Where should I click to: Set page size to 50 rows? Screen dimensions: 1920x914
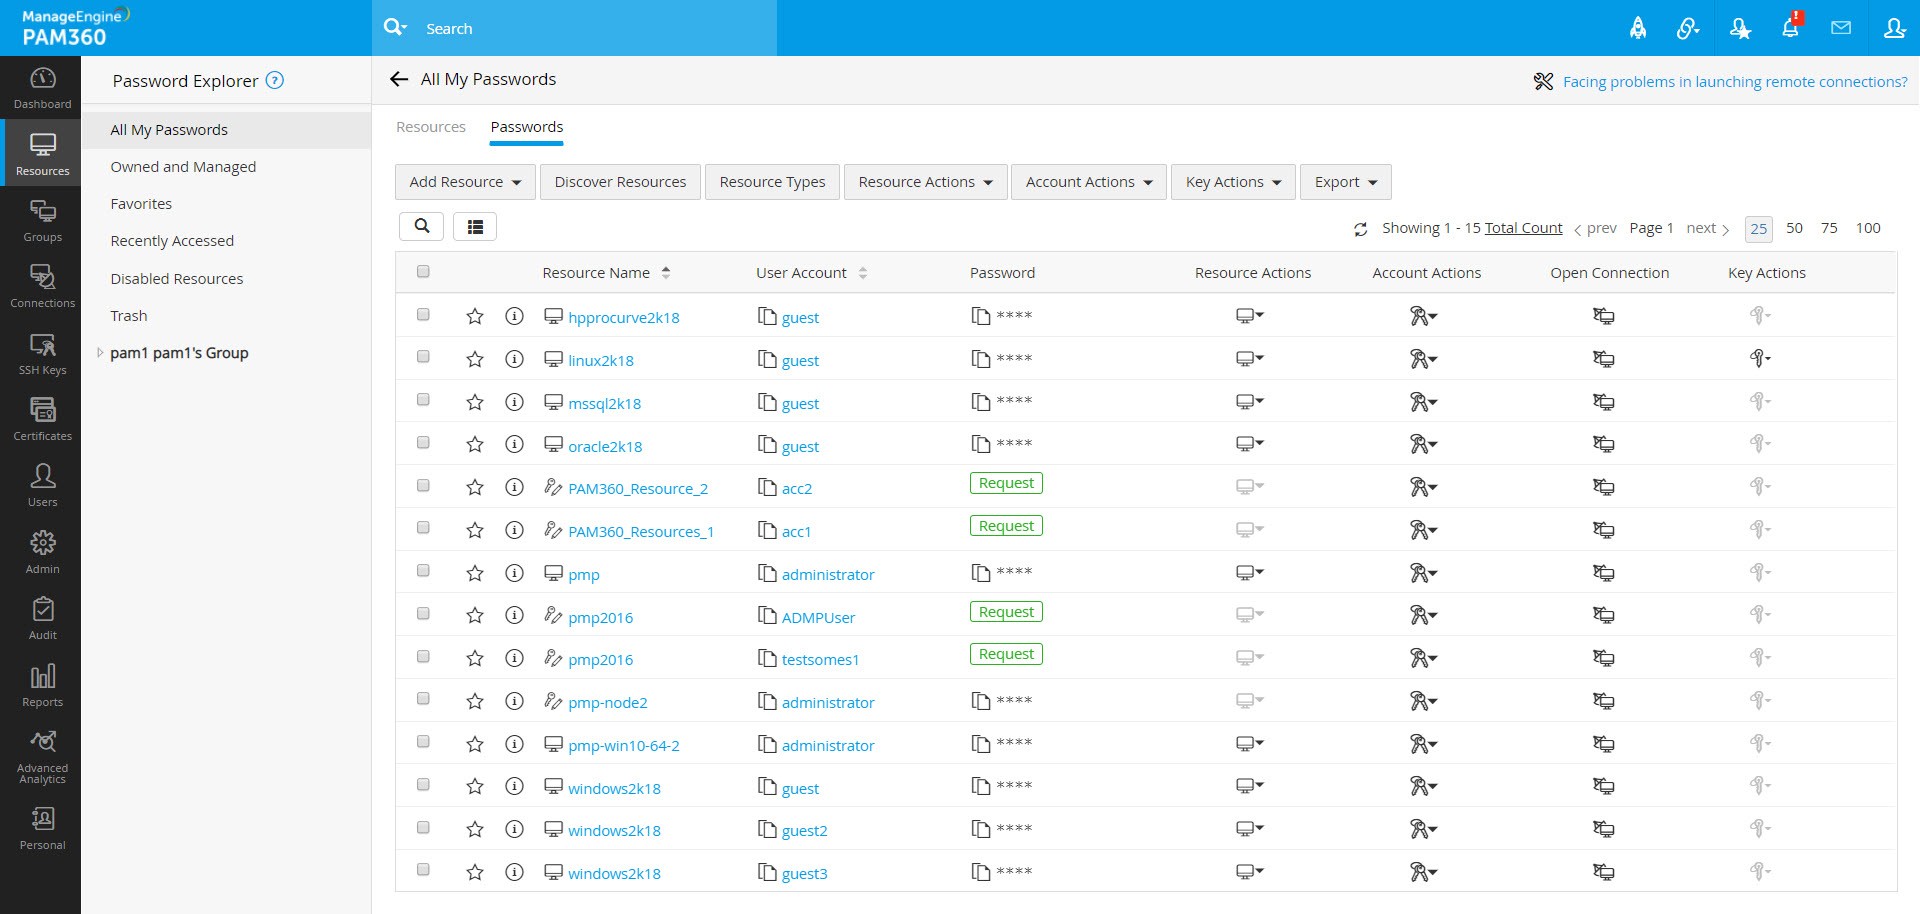click(x=1794, y=228)
